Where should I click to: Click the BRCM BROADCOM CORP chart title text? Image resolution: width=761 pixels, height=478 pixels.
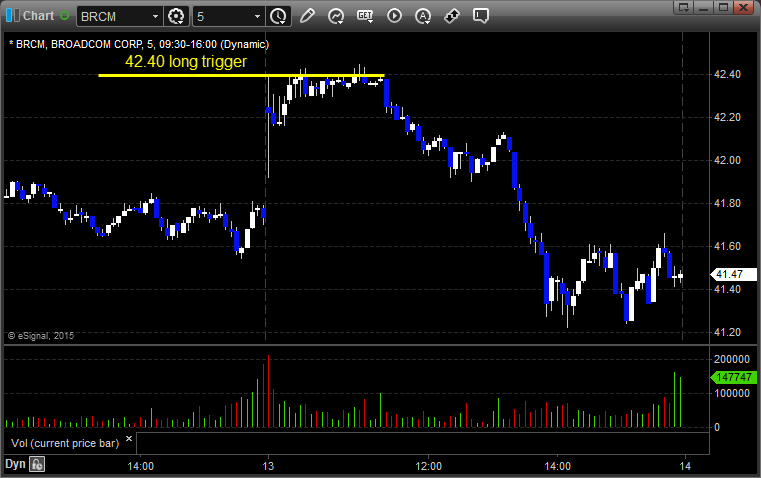139,44
